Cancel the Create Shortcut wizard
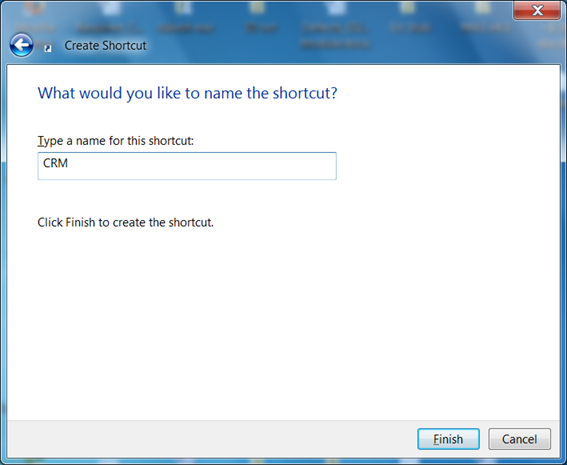This screenshot has width=567, height=465. coord(519,439)
